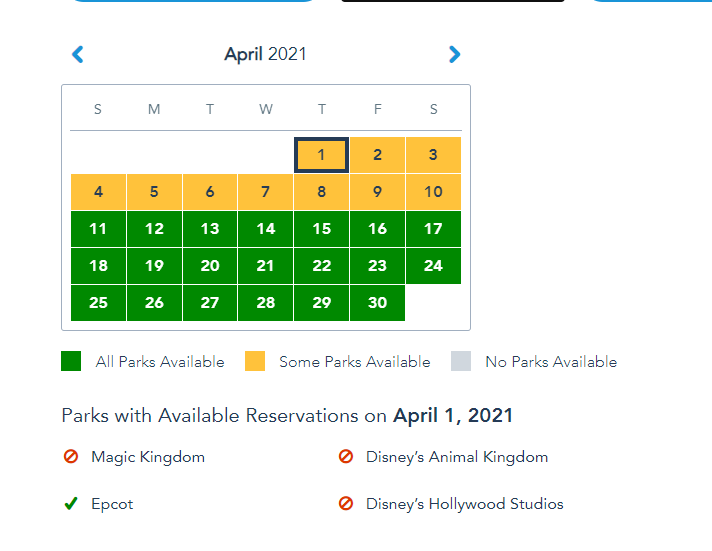Click green All Parks Available swatch
This screenshot has width=712, height=551.
point(71,362)
